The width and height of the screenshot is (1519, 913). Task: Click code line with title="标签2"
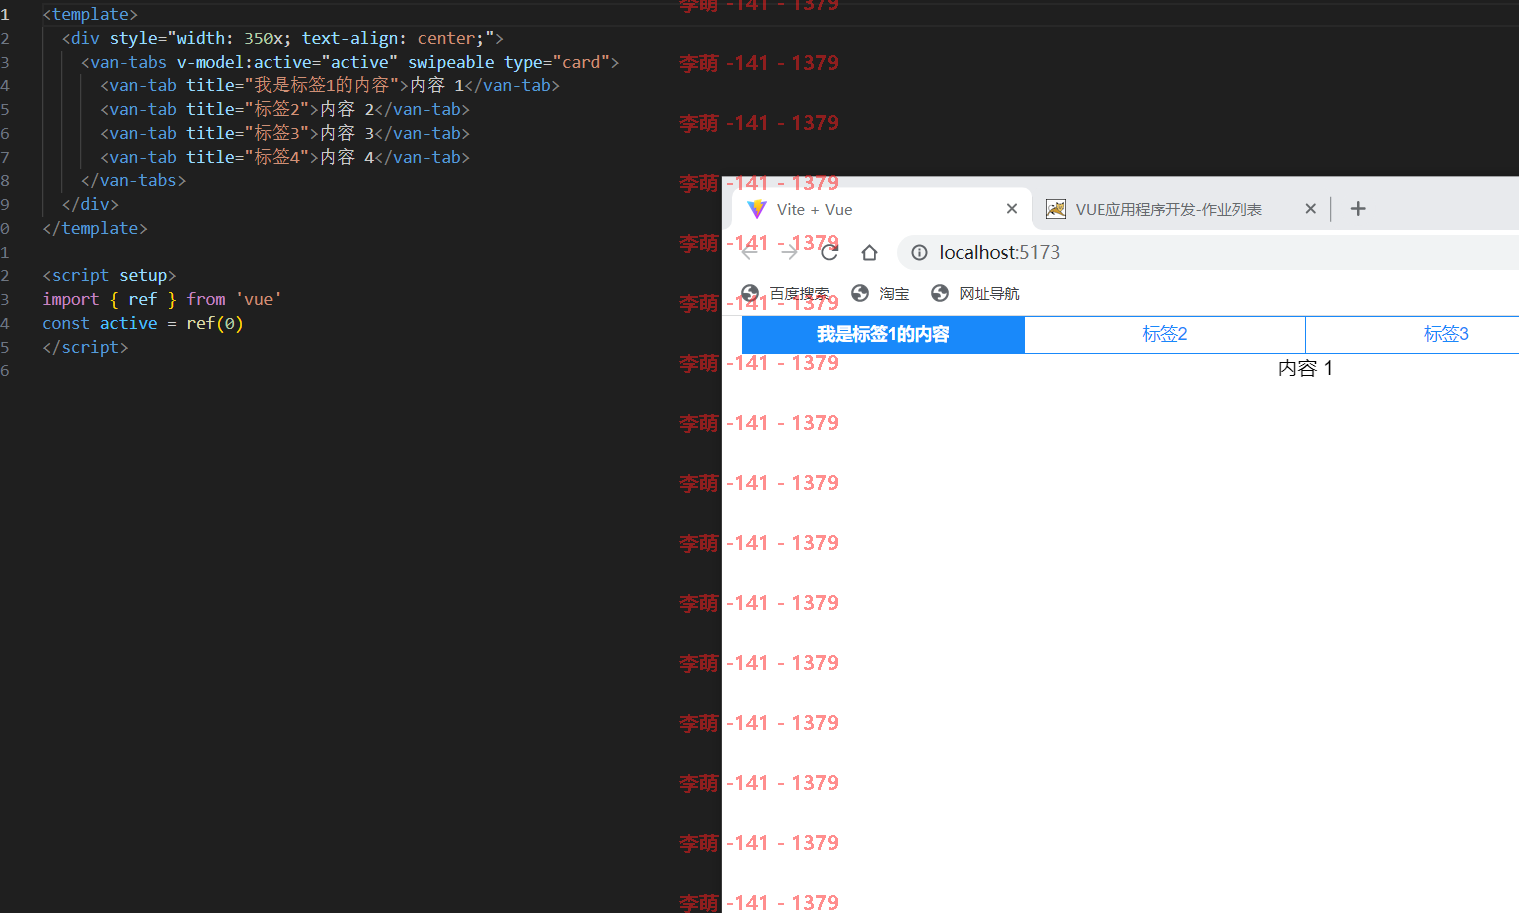click(x=285, y=109)
